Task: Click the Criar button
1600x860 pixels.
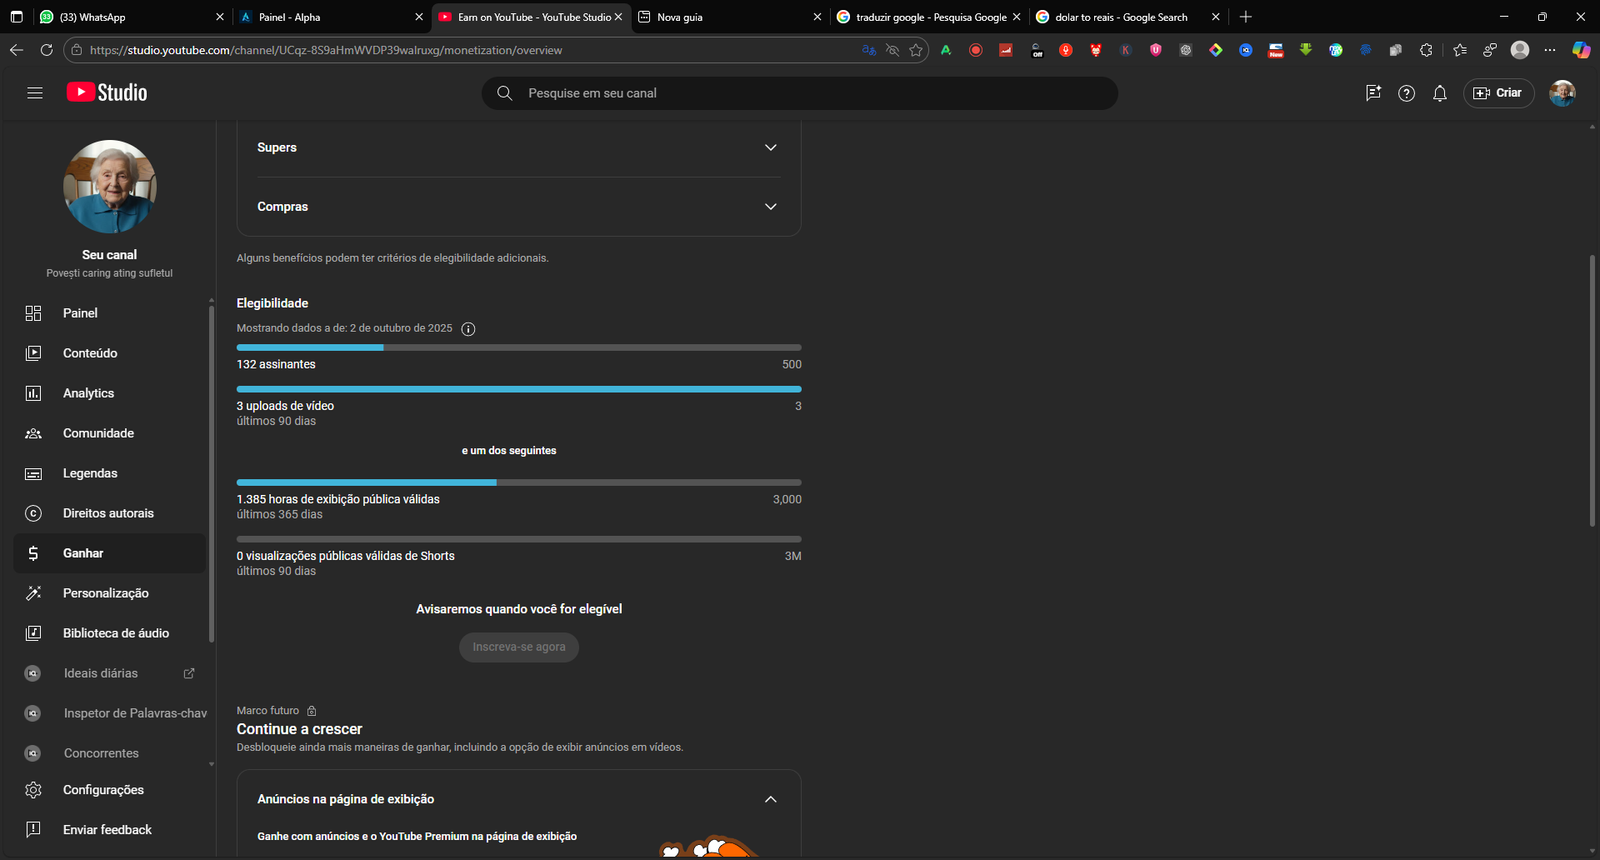Action: pos(1498,93)
